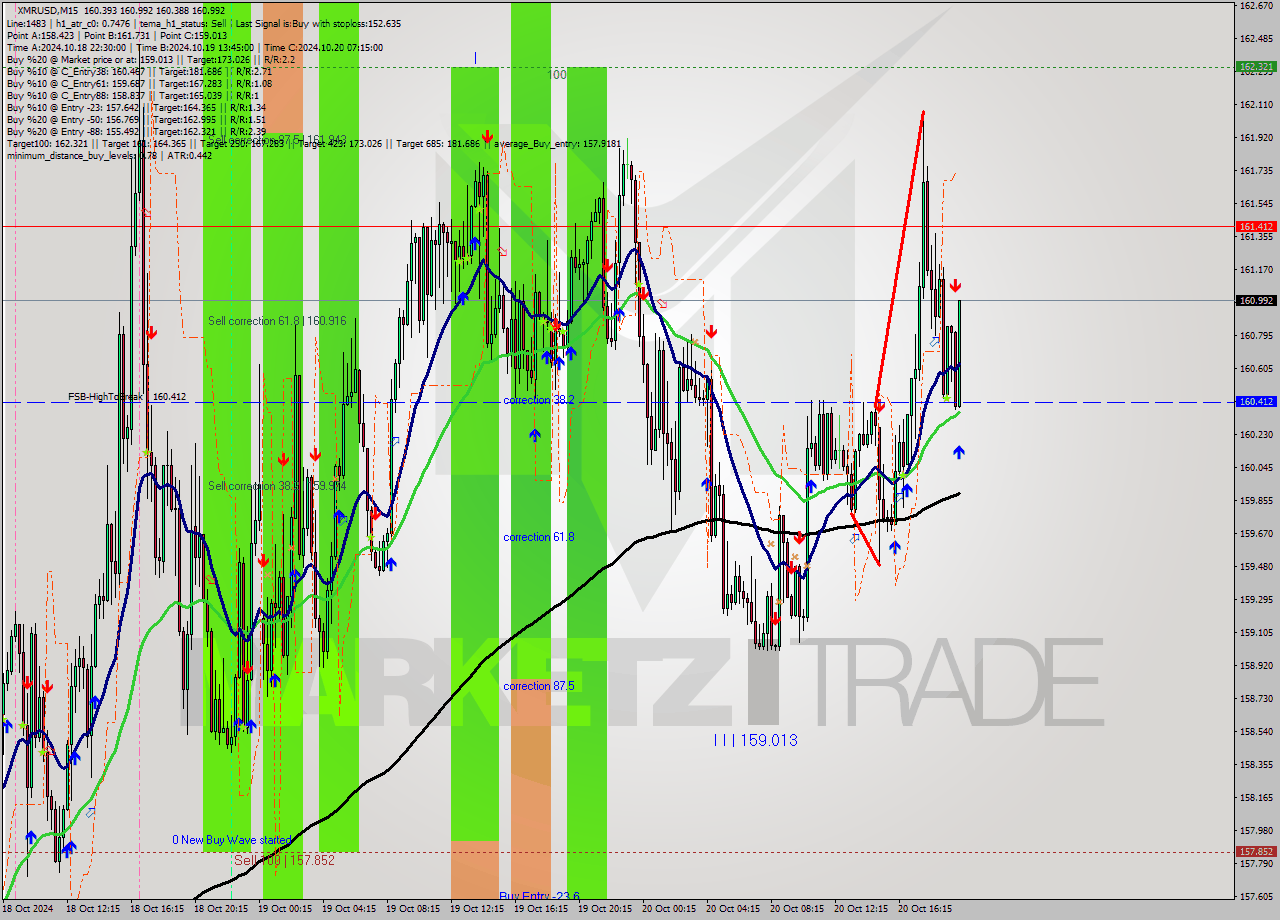Viewport: 1280px width, 920px height.
Task: Click the 160.795 price scale value
Action: click(1256, 335)
